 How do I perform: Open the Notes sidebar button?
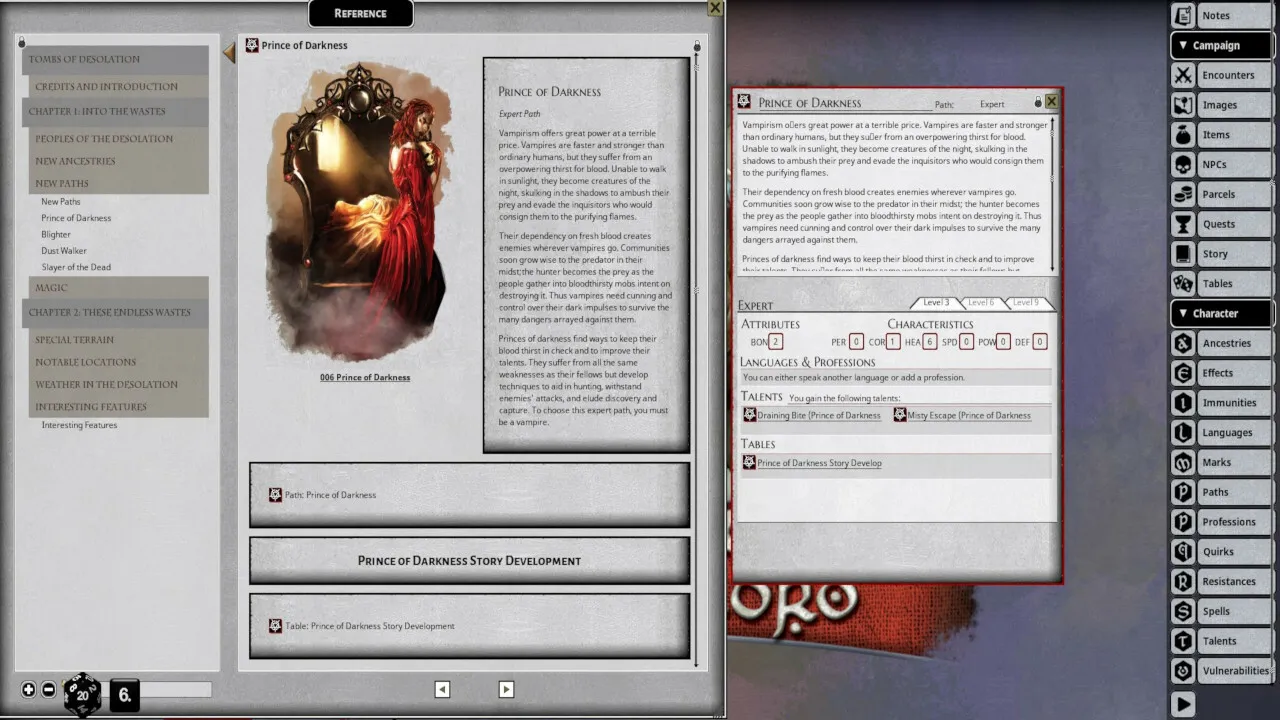click(x=1221, y=15)
